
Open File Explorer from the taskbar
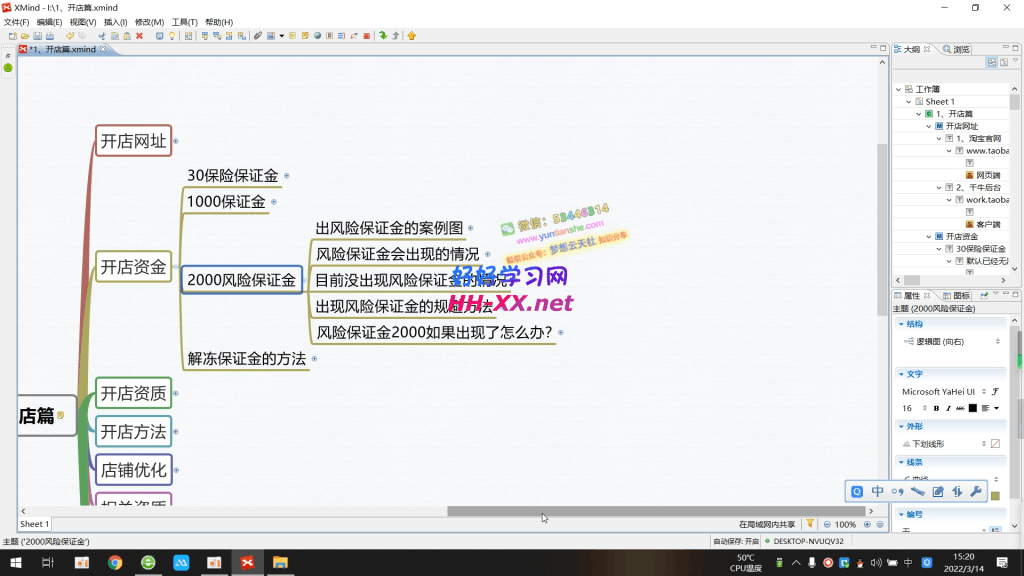[x=280, y=562]
